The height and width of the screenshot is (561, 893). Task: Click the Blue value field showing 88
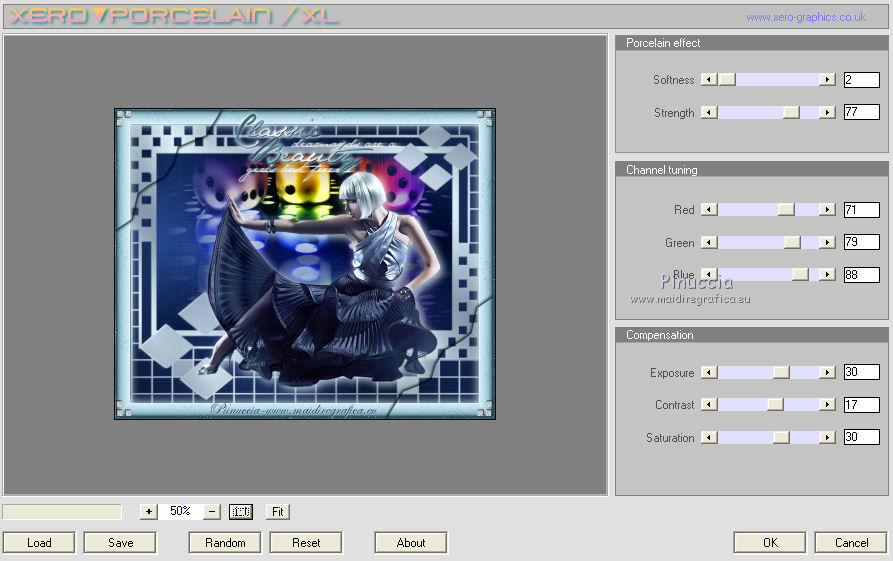coord(862,275)
